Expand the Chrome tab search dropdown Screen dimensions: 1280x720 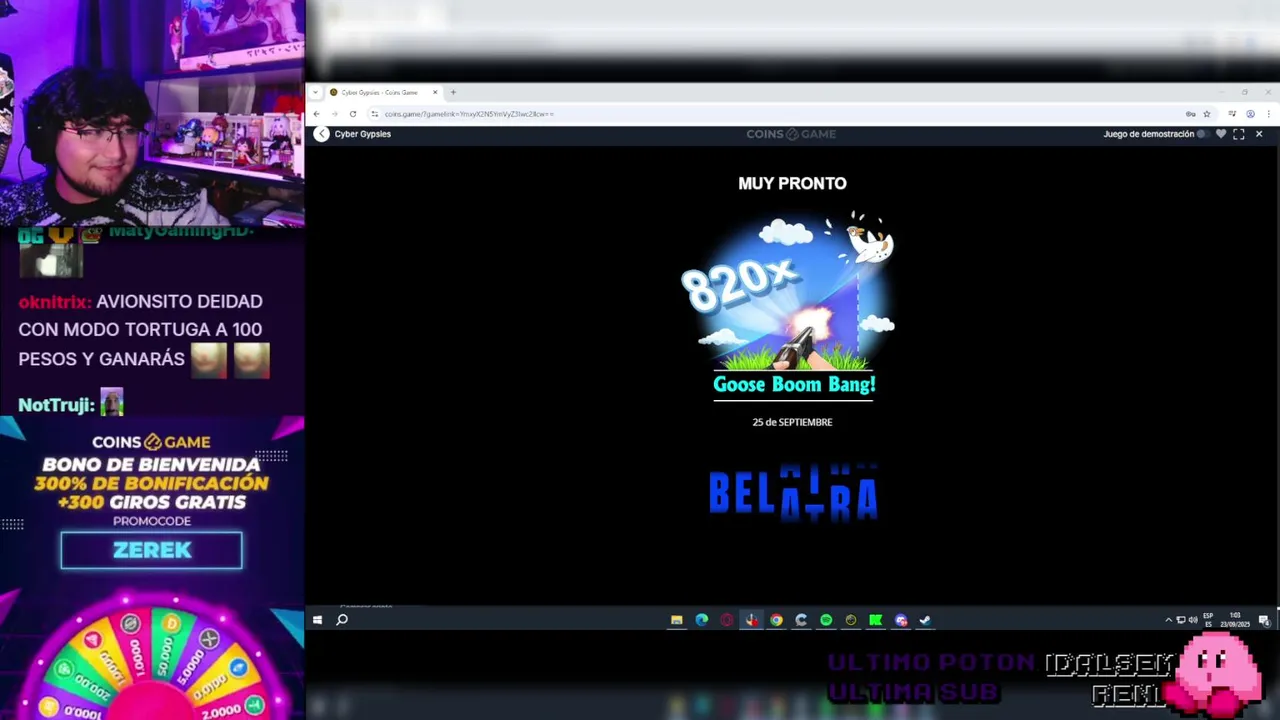[316, 92]
